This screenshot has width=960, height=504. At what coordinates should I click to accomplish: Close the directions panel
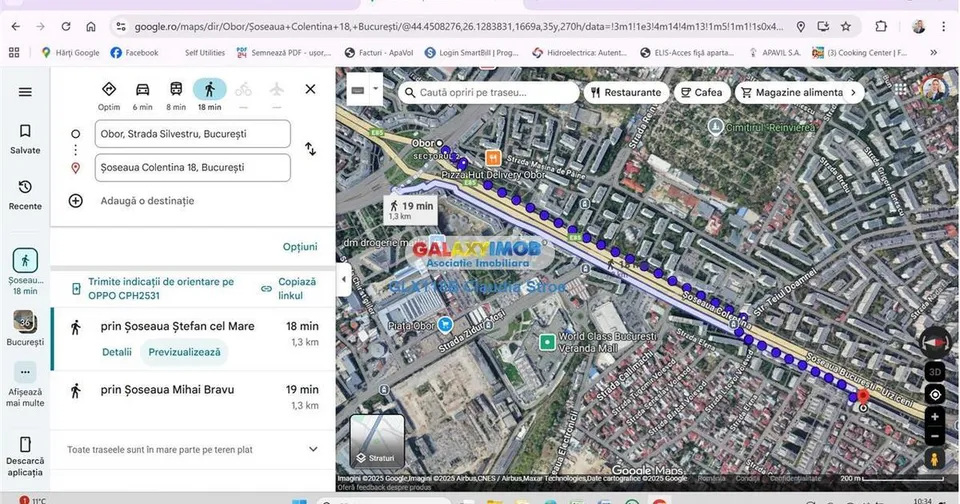point(310,89)
